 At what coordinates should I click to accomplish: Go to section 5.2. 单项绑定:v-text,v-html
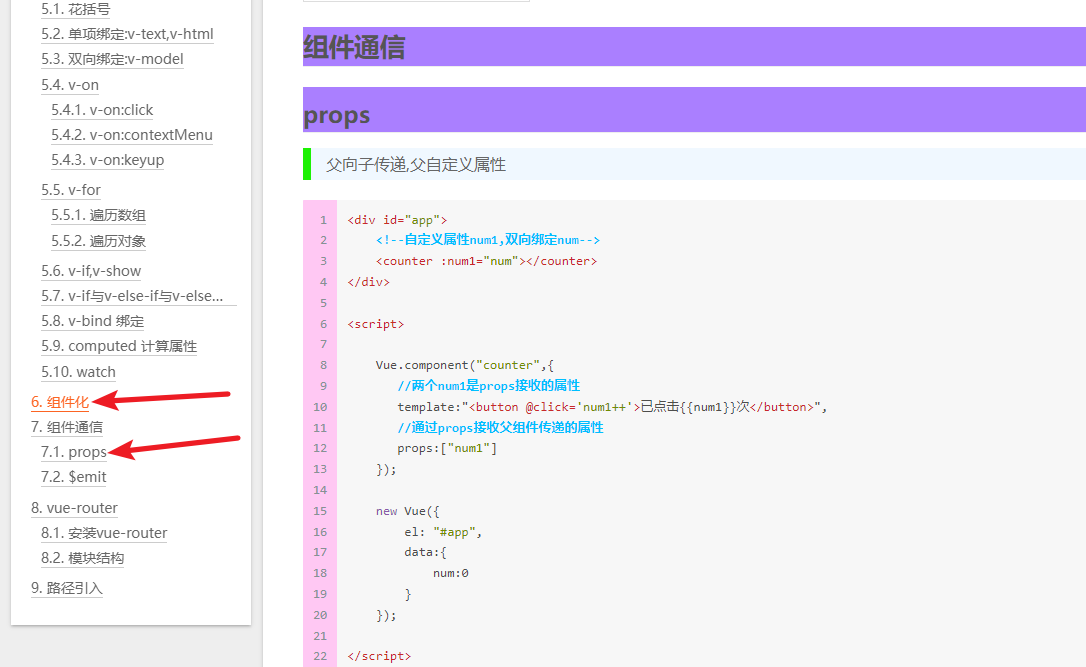[127, 34]
